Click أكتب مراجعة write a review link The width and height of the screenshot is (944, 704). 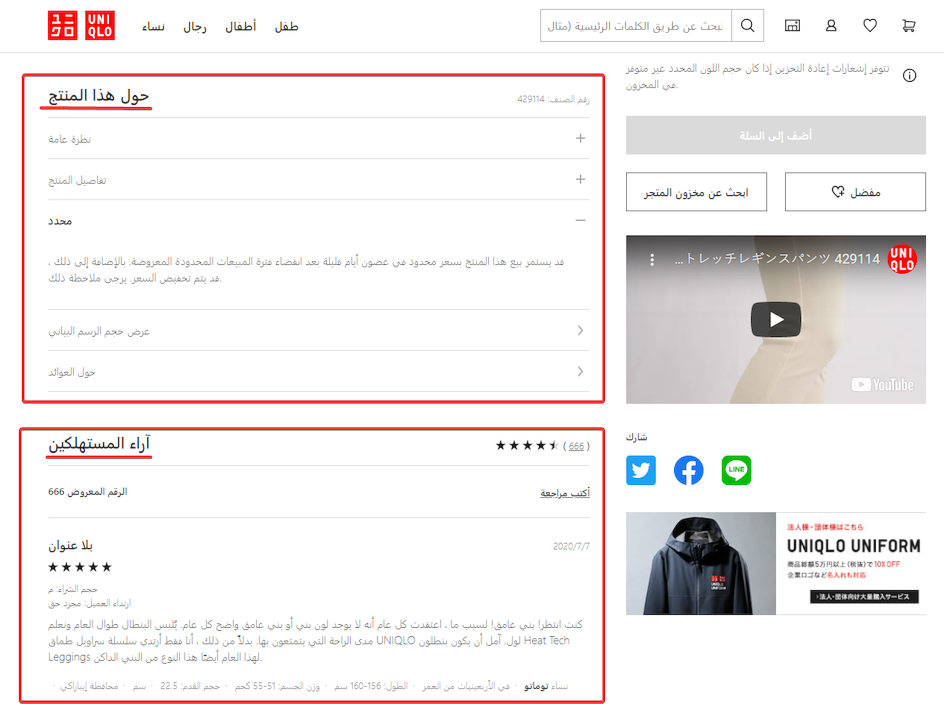(565, 493)
